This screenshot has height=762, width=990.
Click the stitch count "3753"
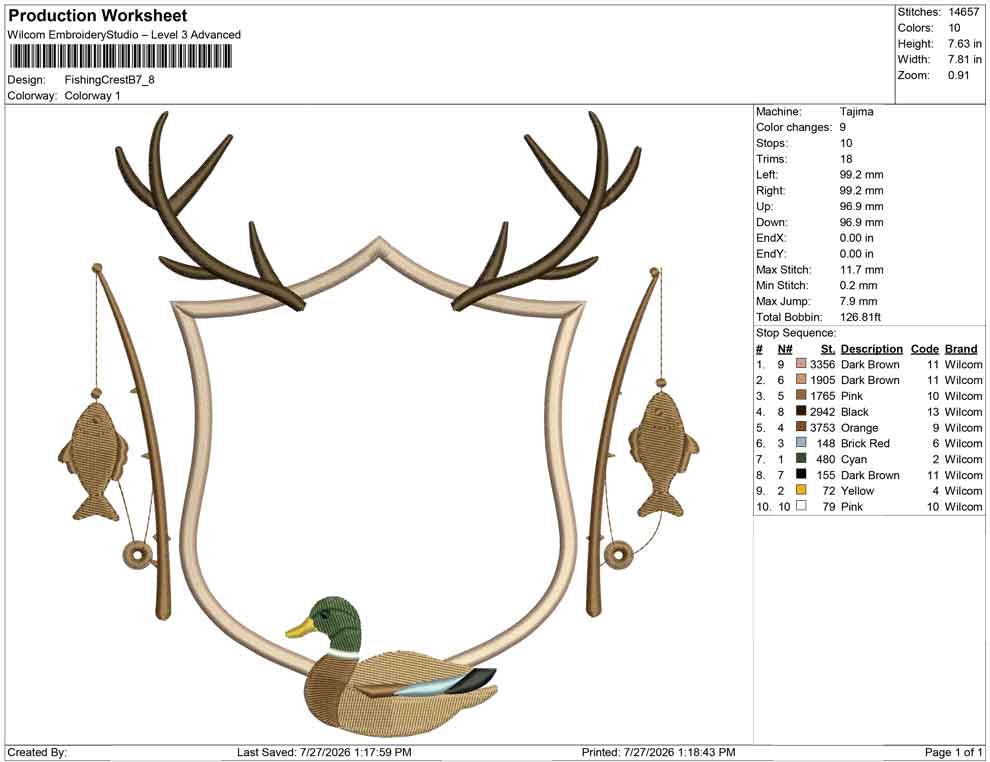click(x=823, y=427)
